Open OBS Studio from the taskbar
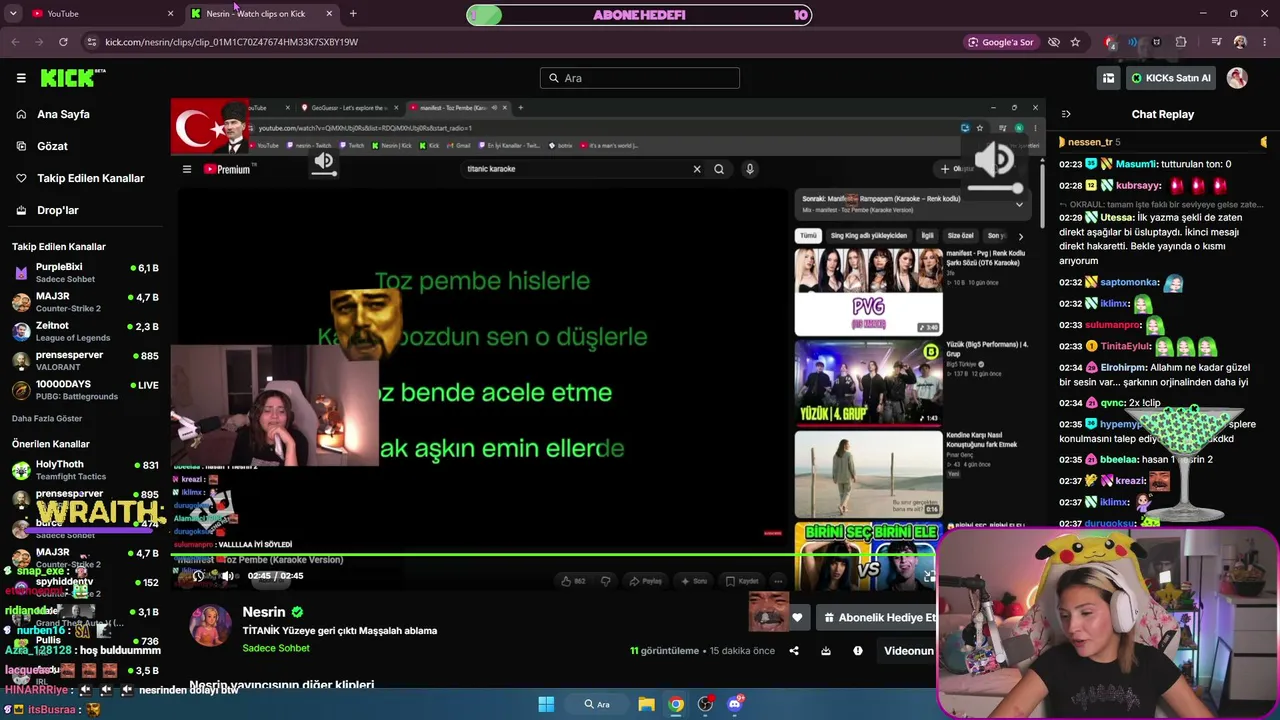The image size is (1280, 720). tap(706, 704)
